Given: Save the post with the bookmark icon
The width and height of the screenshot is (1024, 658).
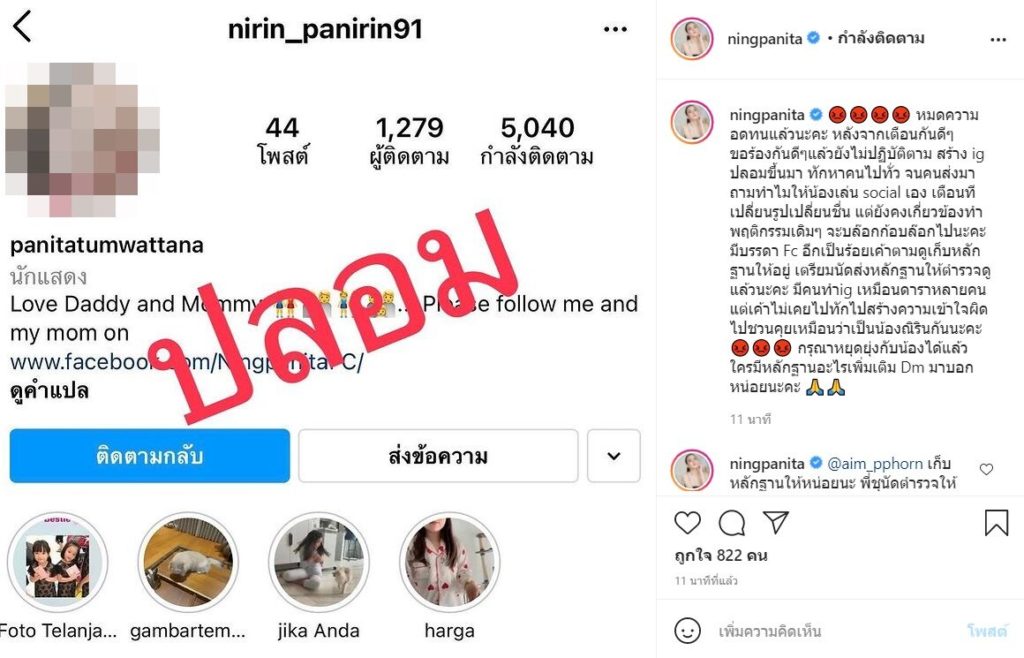Looking at the screenshot, I should (x=996, y=522).
